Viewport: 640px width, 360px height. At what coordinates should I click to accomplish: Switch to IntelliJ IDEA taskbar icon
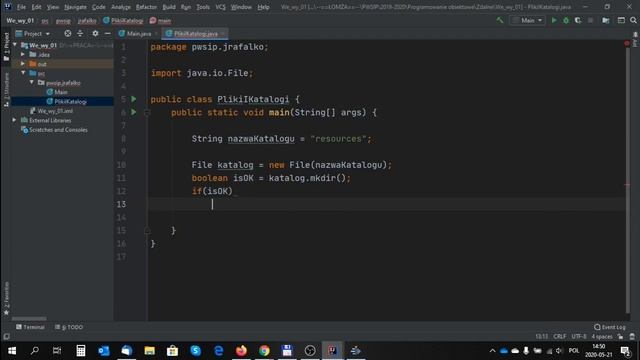[333, 351]
